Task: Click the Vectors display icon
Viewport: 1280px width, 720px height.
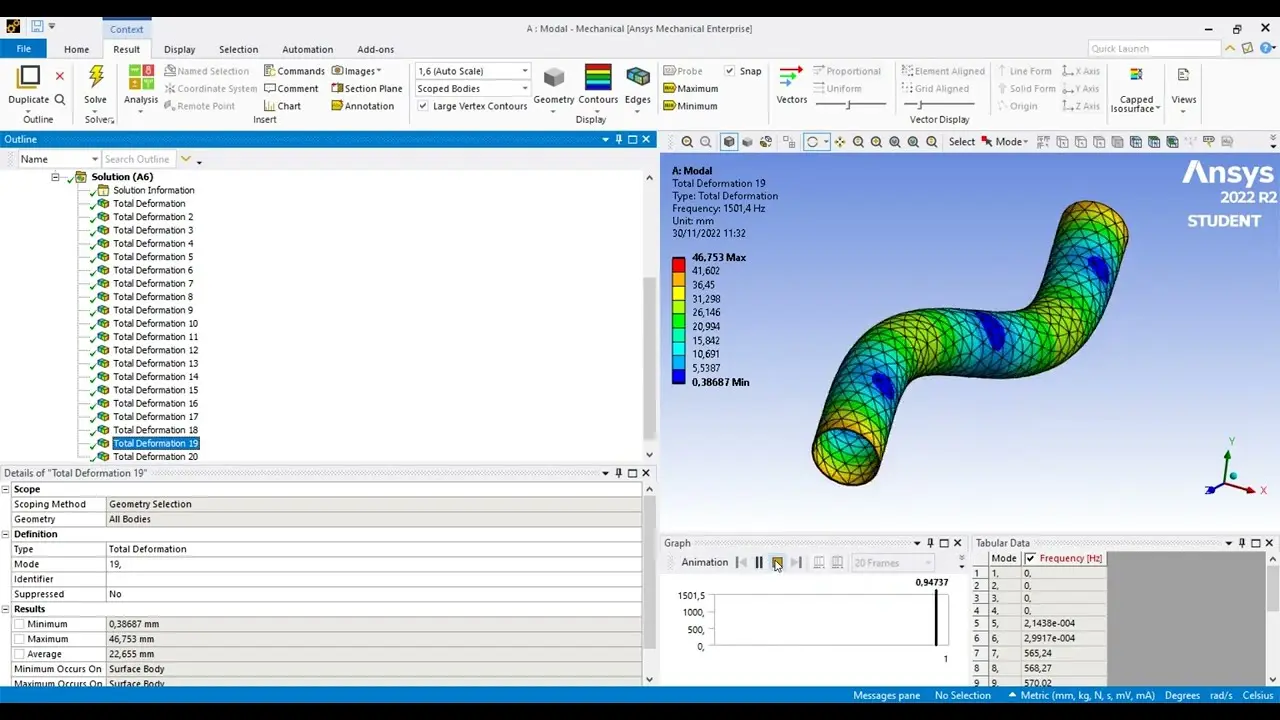Action: click(x=791, y=78)
